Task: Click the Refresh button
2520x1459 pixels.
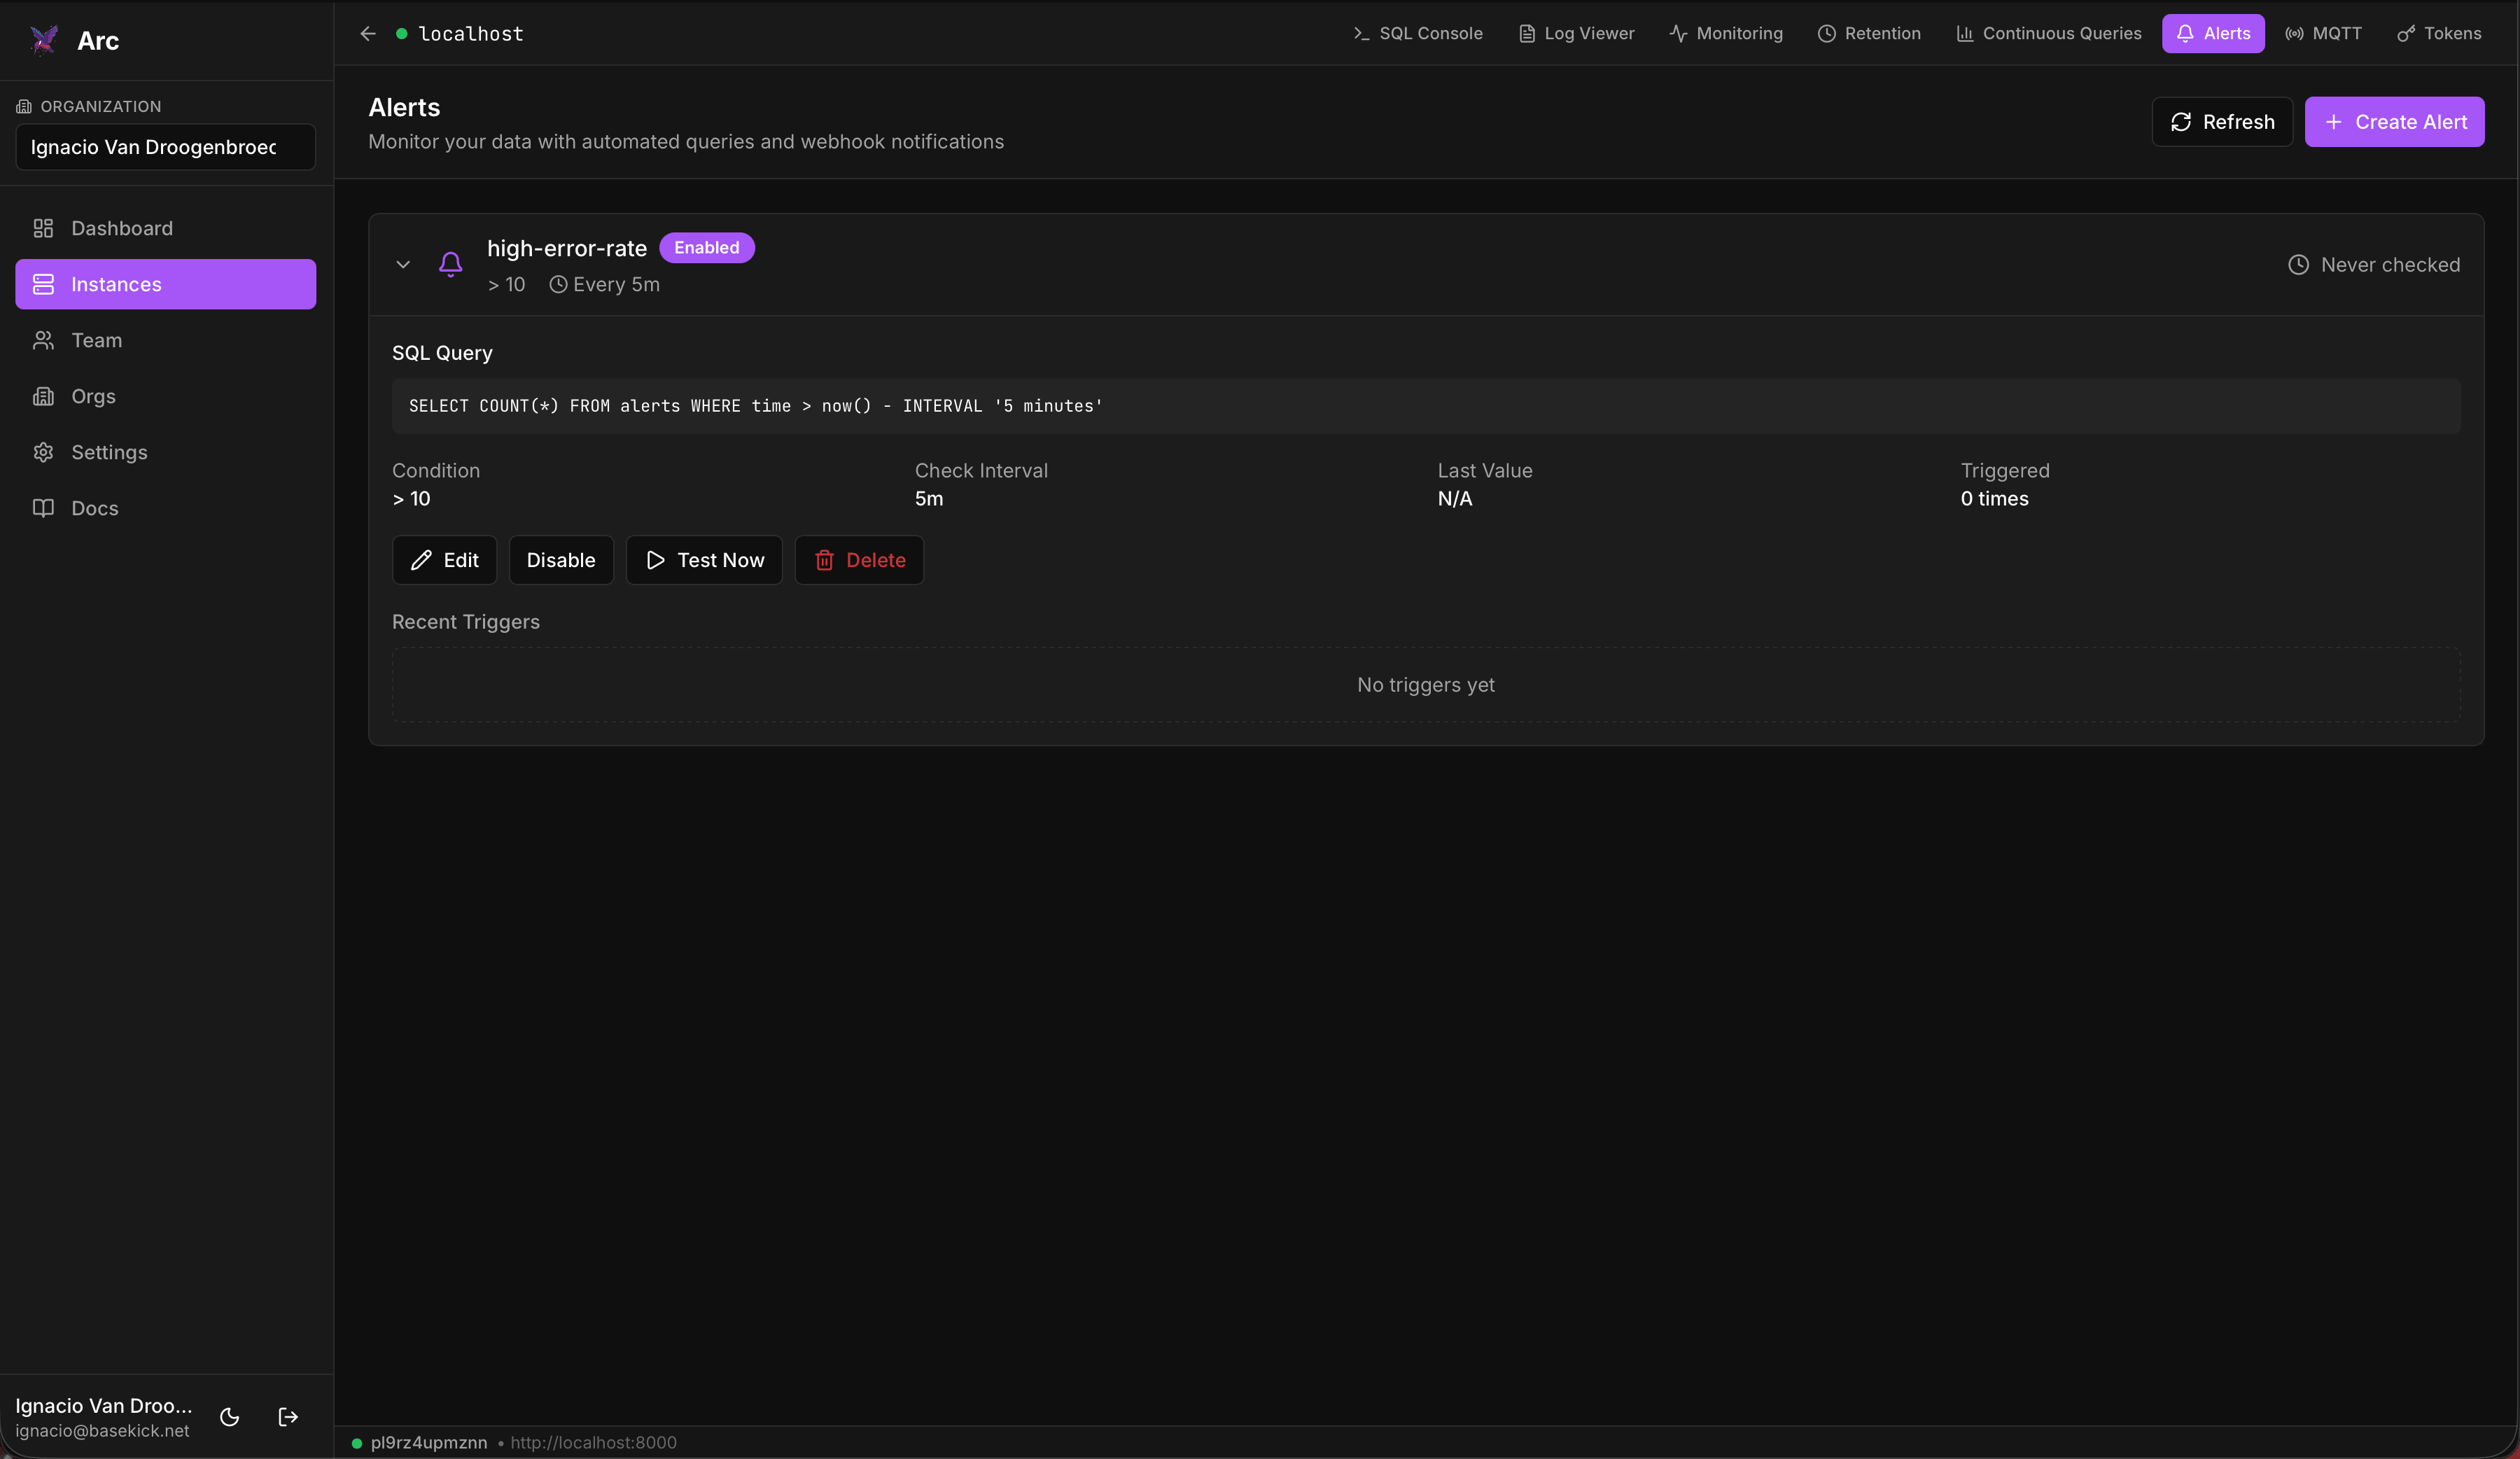Action: click(x=2222, y=122)
